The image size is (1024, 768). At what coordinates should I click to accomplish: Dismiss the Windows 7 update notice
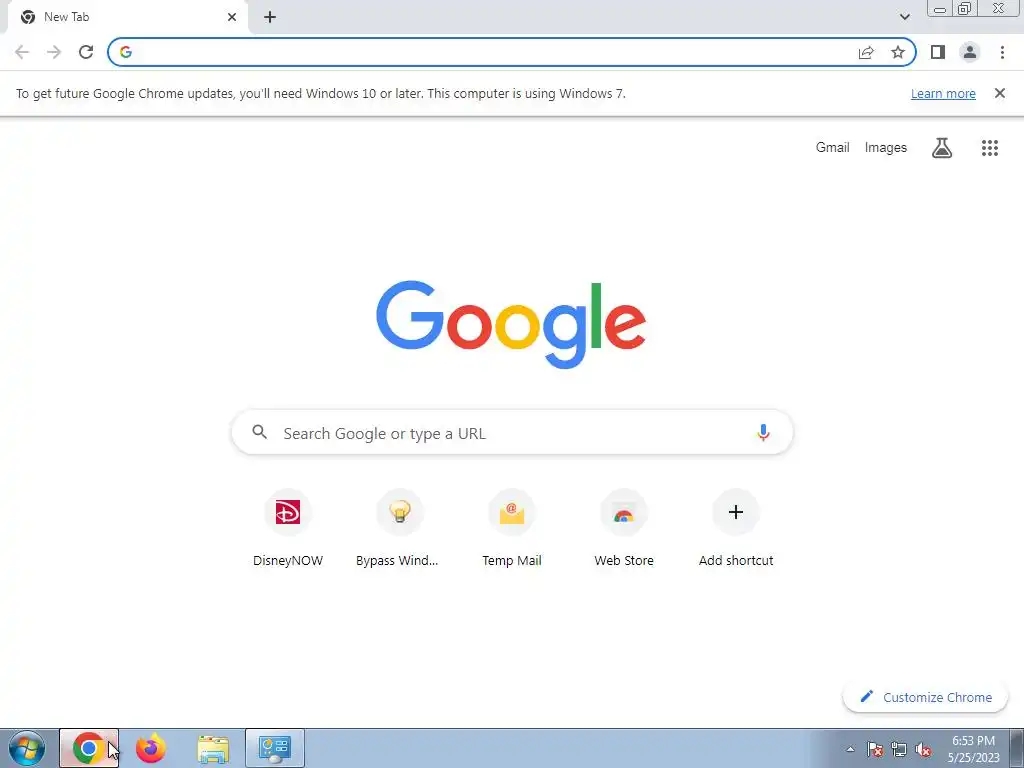point(1000,93)
